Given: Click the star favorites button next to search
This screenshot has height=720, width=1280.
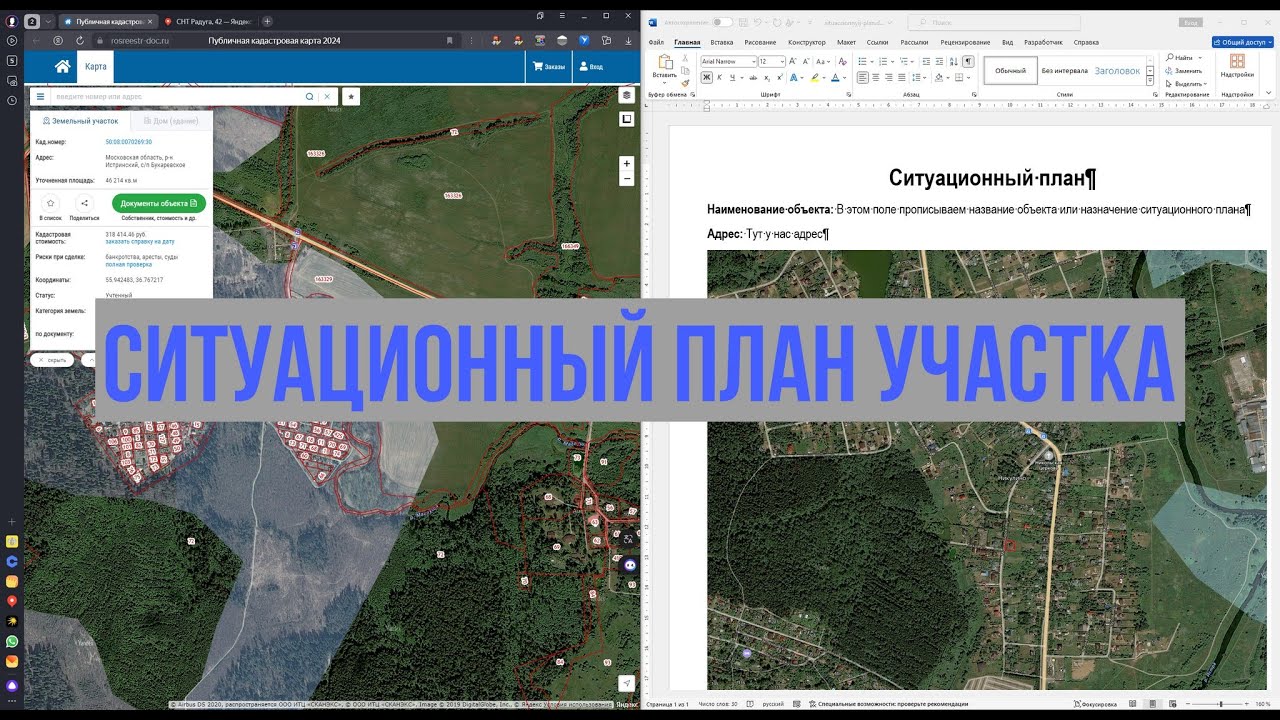Looking at the screenshot, I should click(x=351, y=97).
